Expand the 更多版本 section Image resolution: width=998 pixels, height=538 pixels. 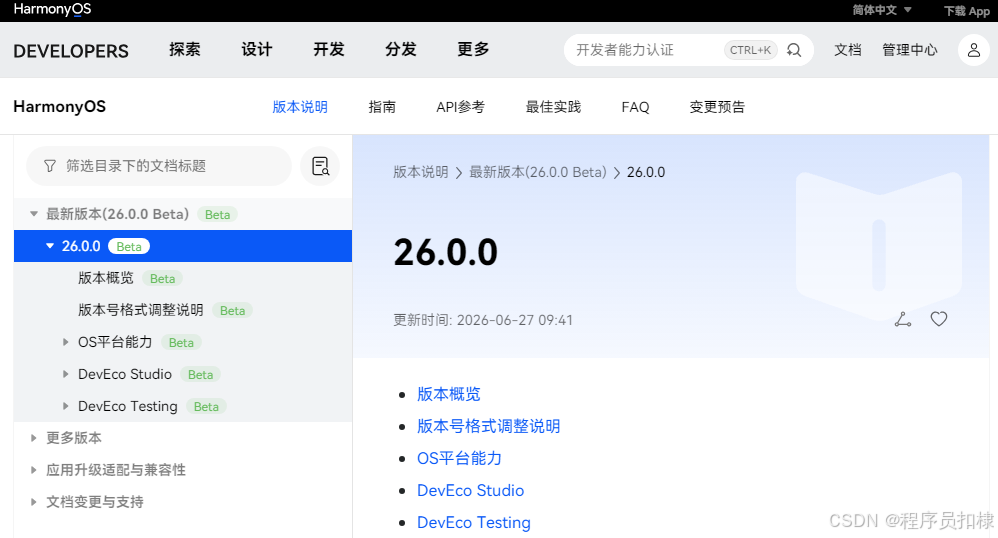pyautogui.click(x=33, y=438)
